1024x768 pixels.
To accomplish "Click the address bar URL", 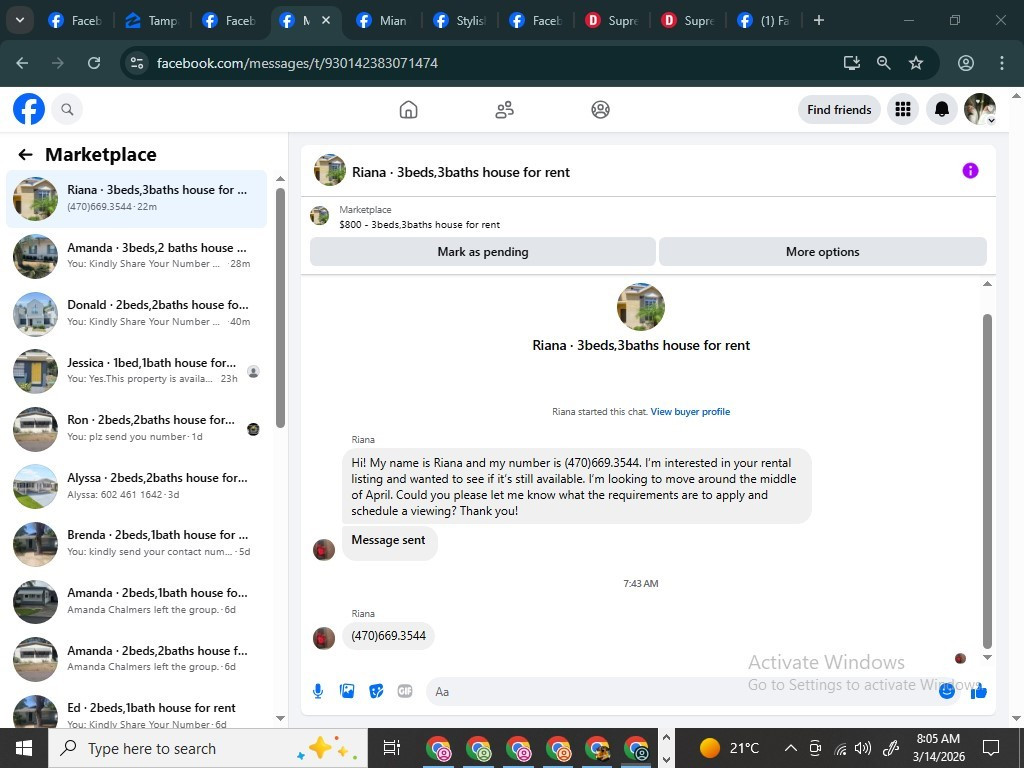I will tap(297, 63).
